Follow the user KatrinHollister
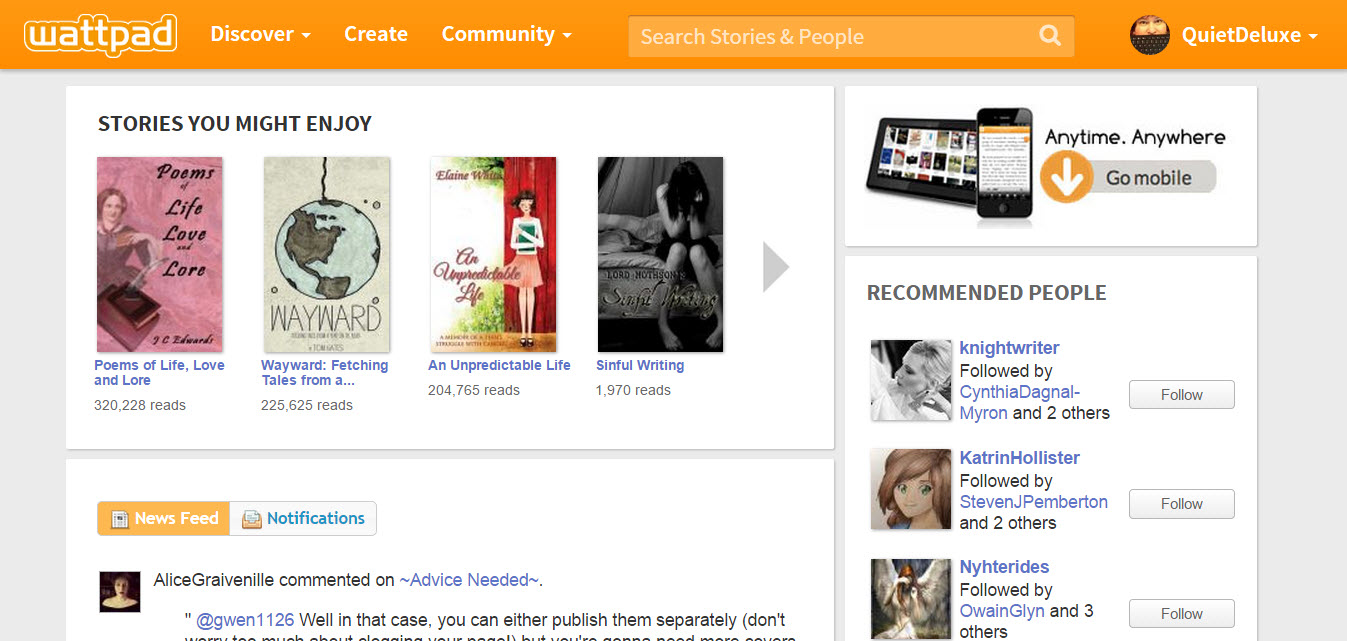1347x641 pixels. (1181, 504)
